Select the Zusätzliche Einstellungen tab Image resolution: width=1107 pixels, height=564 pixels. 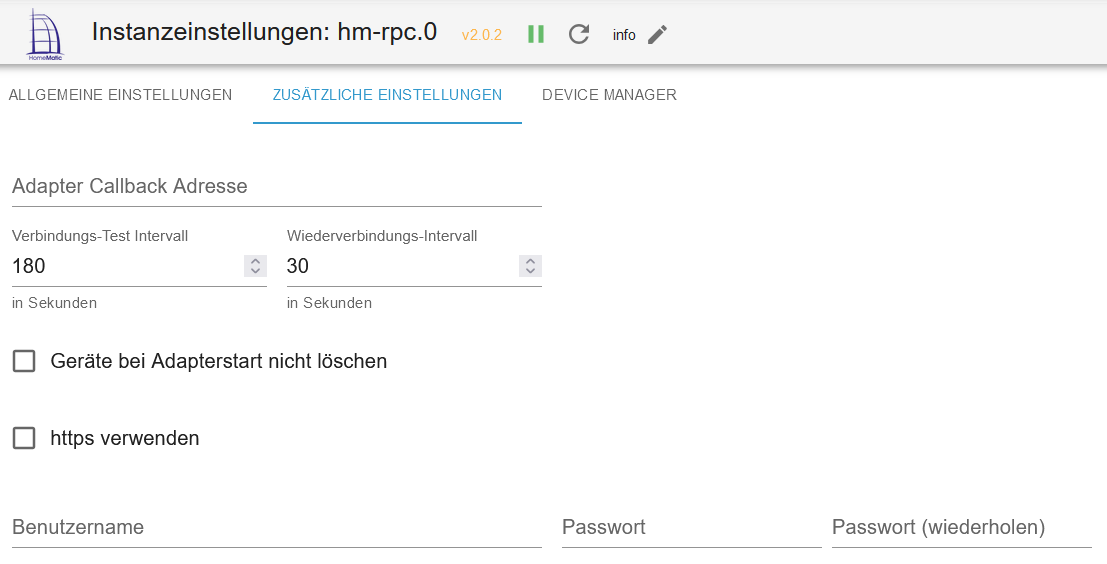387,95
